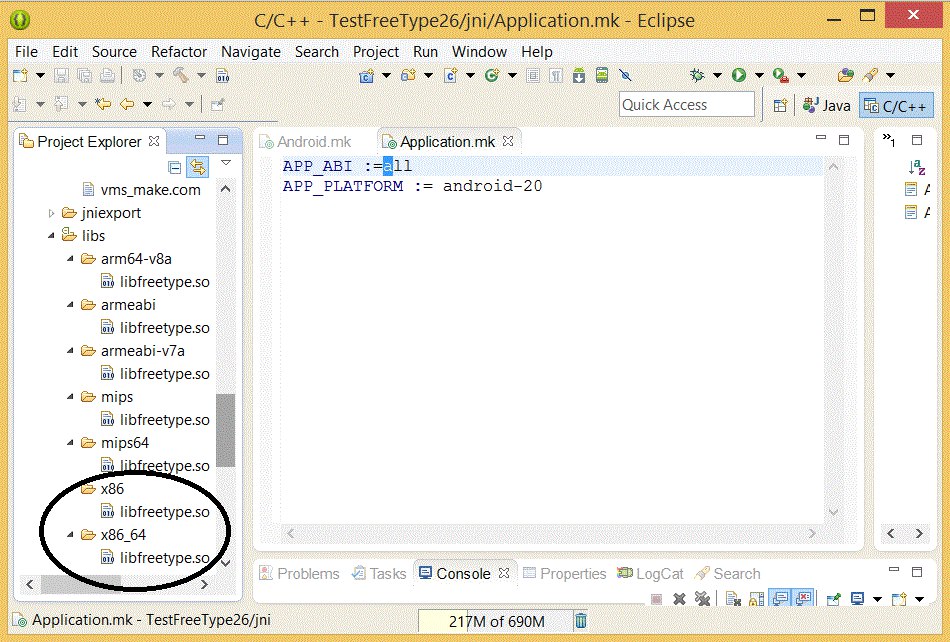Click the Clear Console icon
This screenshot has width=950, height=642.
[x=734, y=599]
